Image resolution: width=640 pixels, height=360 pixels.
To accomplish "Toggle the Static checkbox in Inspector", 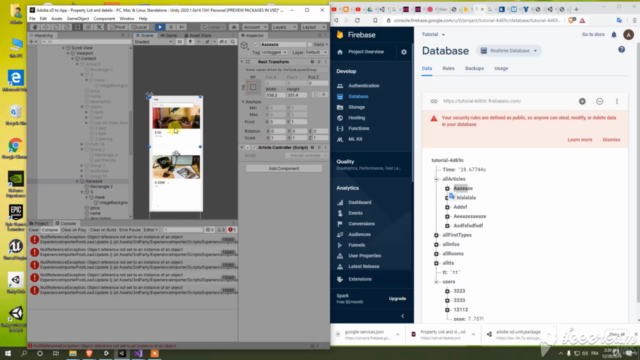I will [x=310, y=44].
